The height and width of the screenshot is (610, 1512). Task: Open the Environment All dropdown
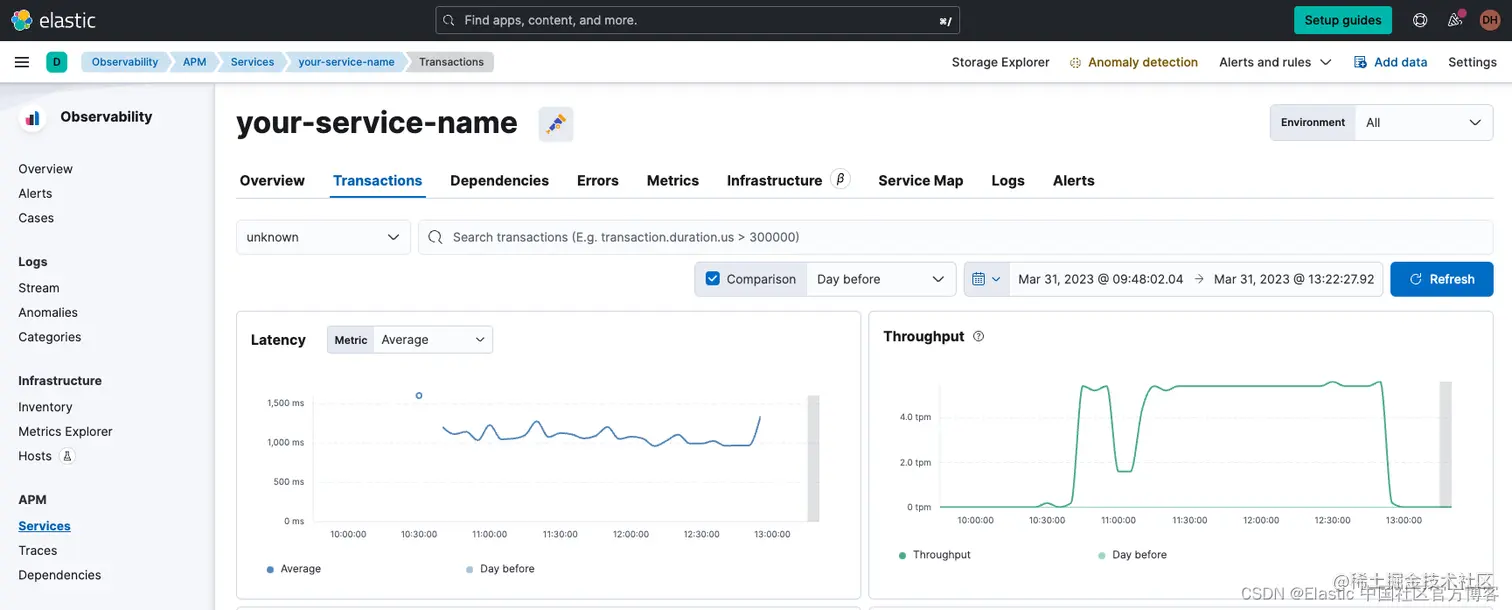(1423, 122)
